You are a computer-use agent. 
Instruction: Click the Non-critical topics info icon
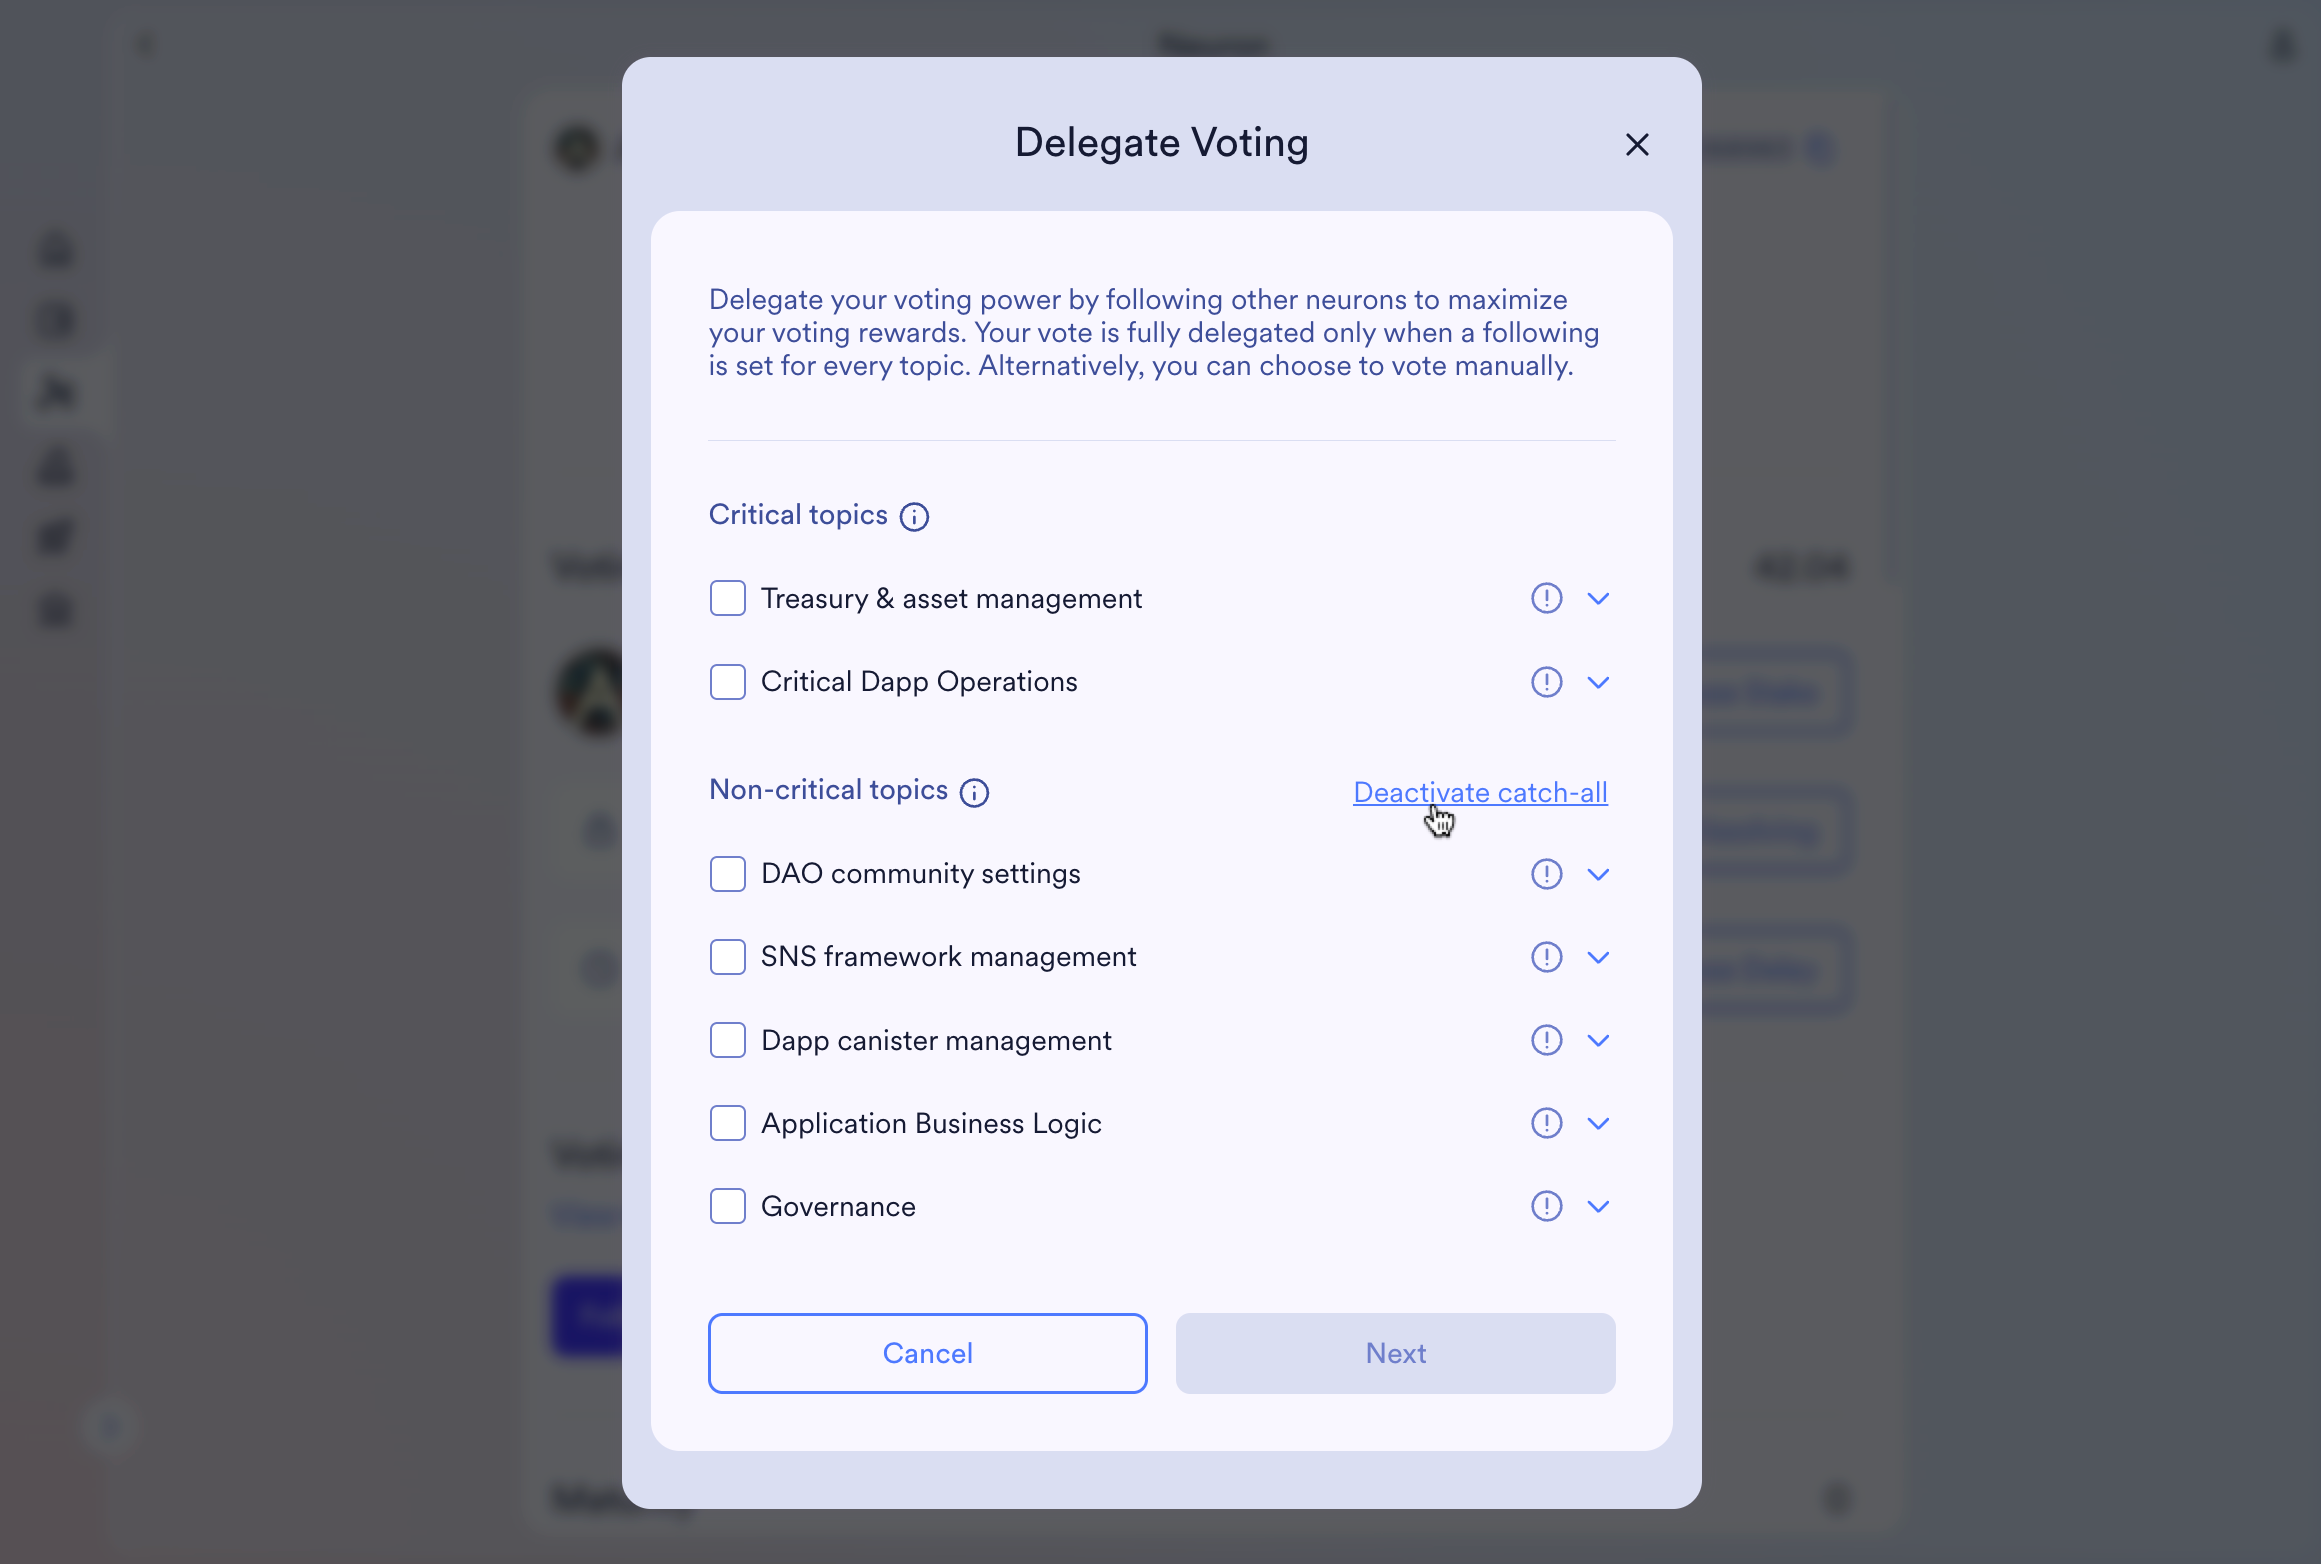(x=974, y=793)
